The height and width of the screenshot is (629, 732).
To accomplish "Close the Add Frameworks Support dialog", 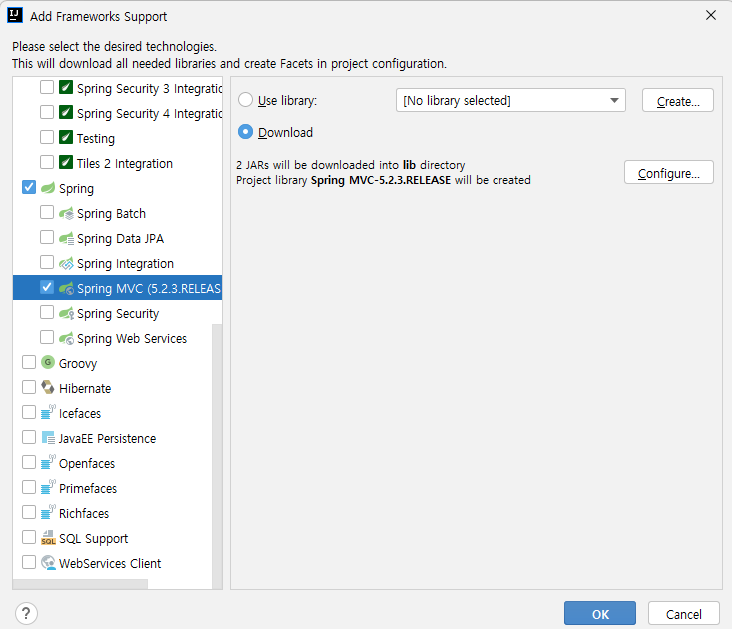I will [711, 15].
